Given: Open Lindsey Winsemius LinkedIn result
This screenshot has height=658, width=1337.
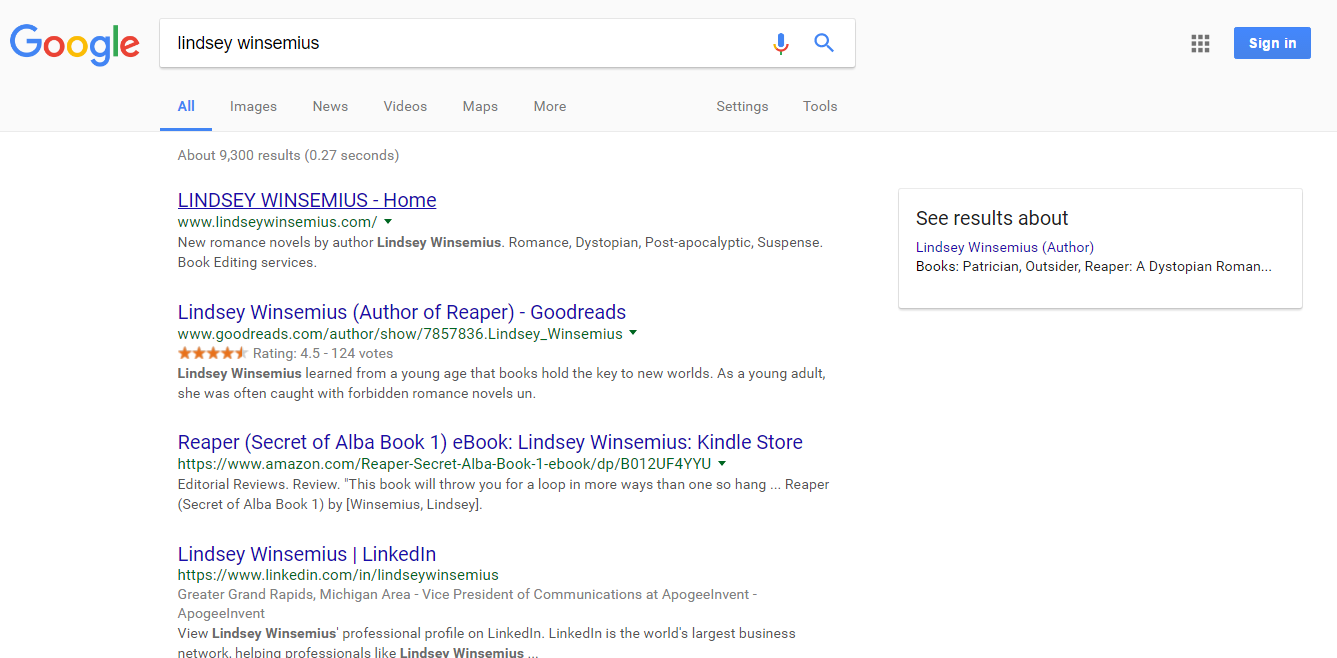Looking at the screenshot, I should point(307,554).
